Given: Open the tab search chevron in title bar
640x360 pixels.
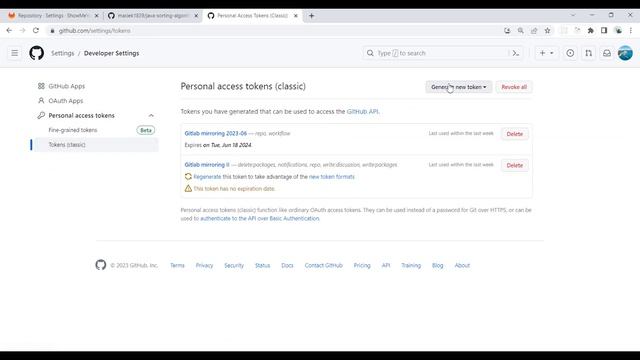Looking at the screenshot, I should pos(573,15).
